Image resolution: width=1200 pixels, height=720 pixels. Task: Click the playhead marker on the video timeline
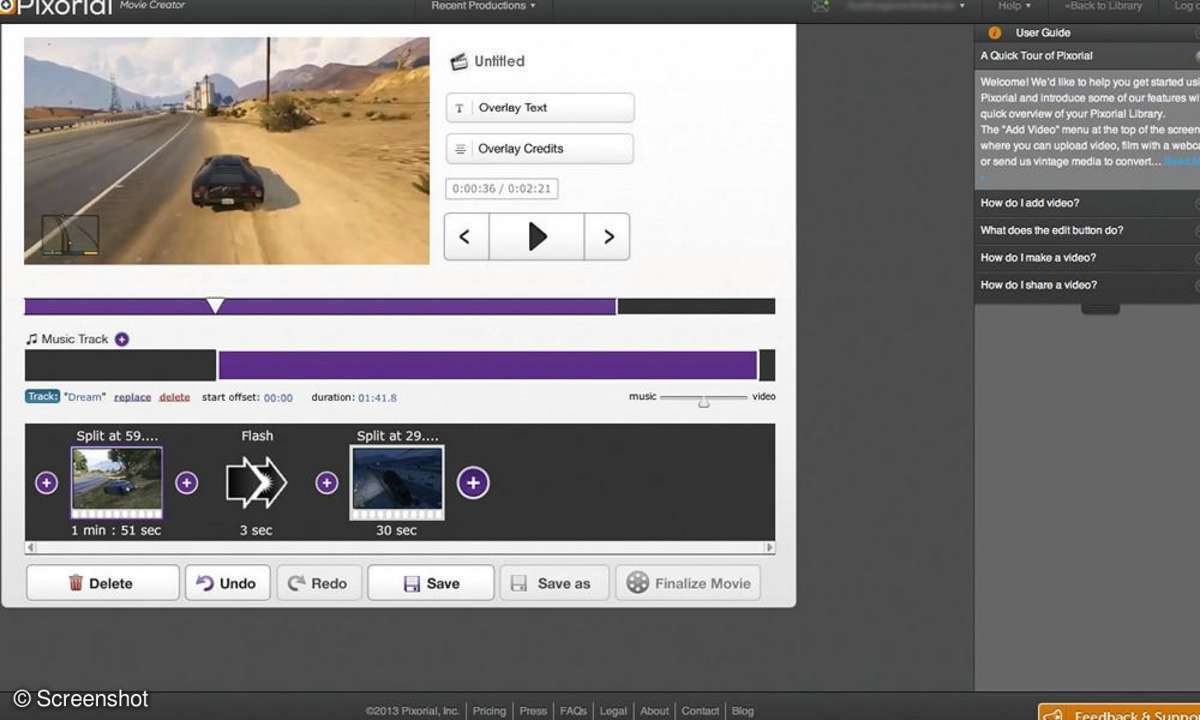tap(215, 305)
